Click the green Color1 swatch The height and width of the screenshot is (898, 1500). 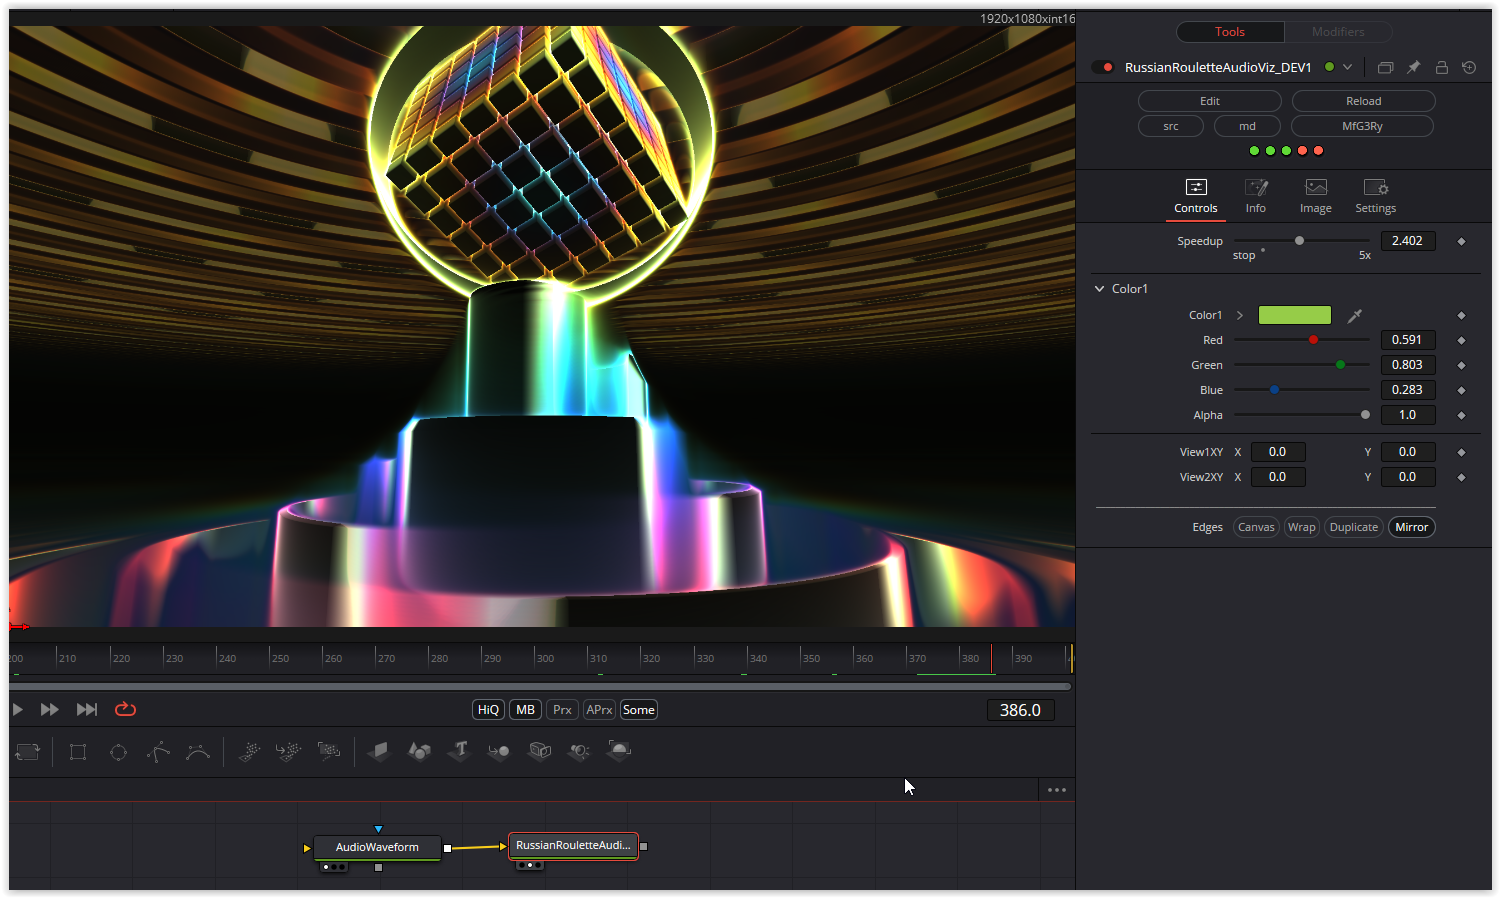pyautogui.click(x=1295, y=315)
